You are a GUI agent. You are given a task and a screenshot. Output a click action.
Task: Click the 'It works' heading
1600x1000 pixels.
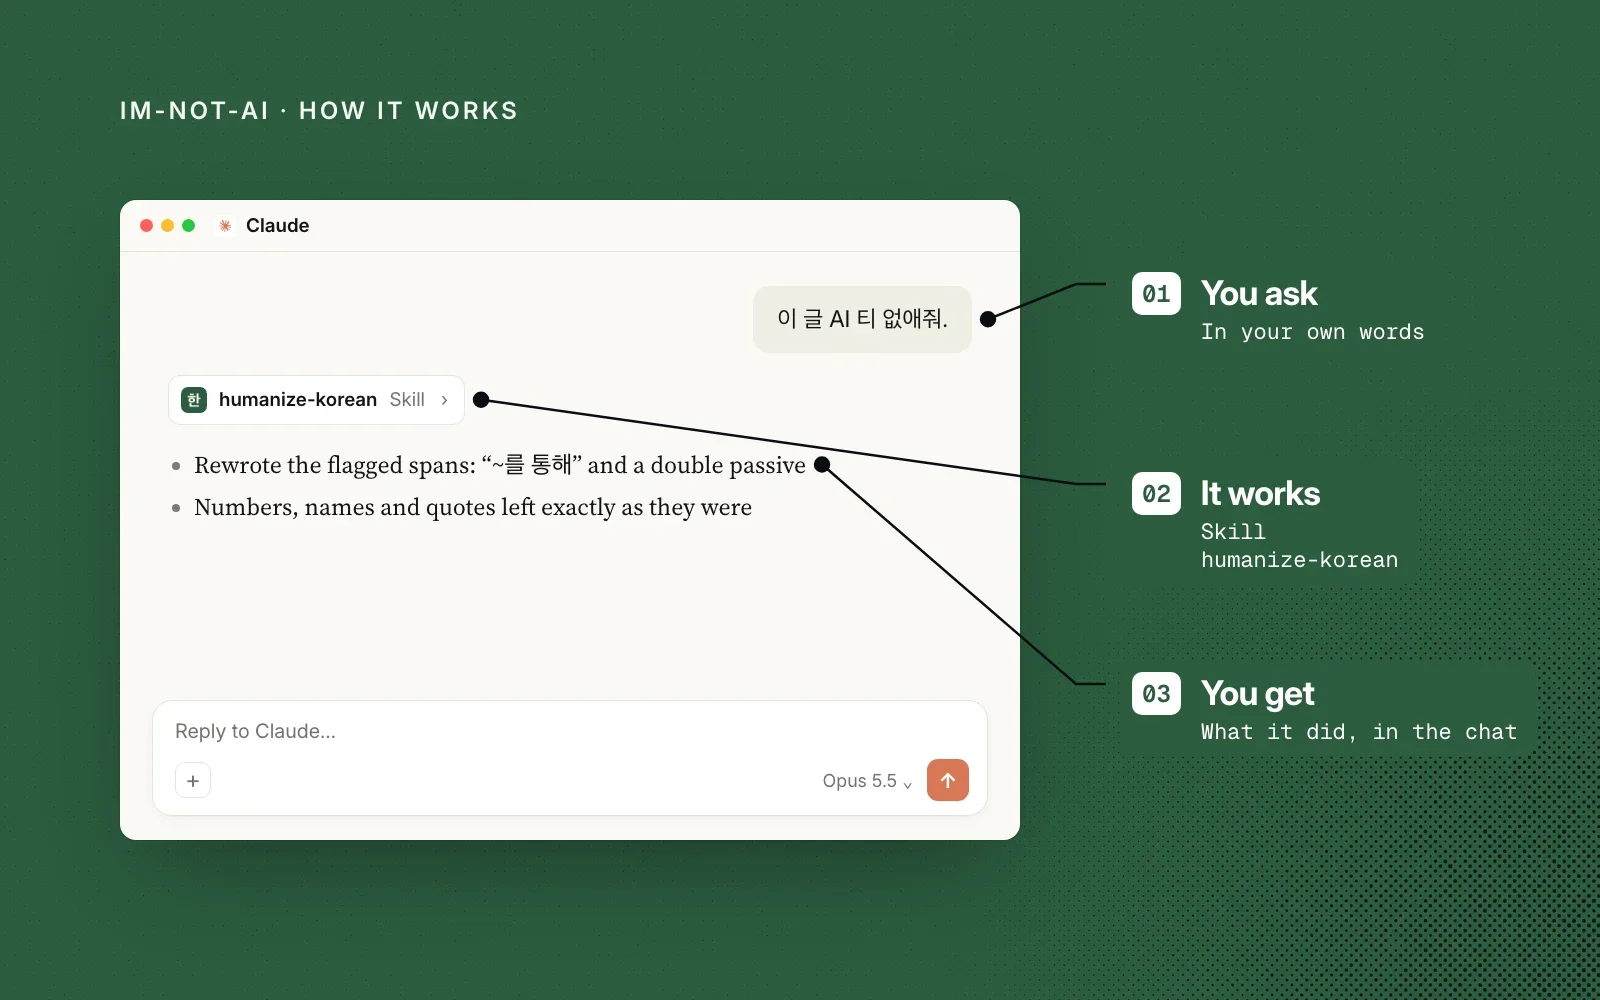pyautogui.click(x=1260, y=494)
